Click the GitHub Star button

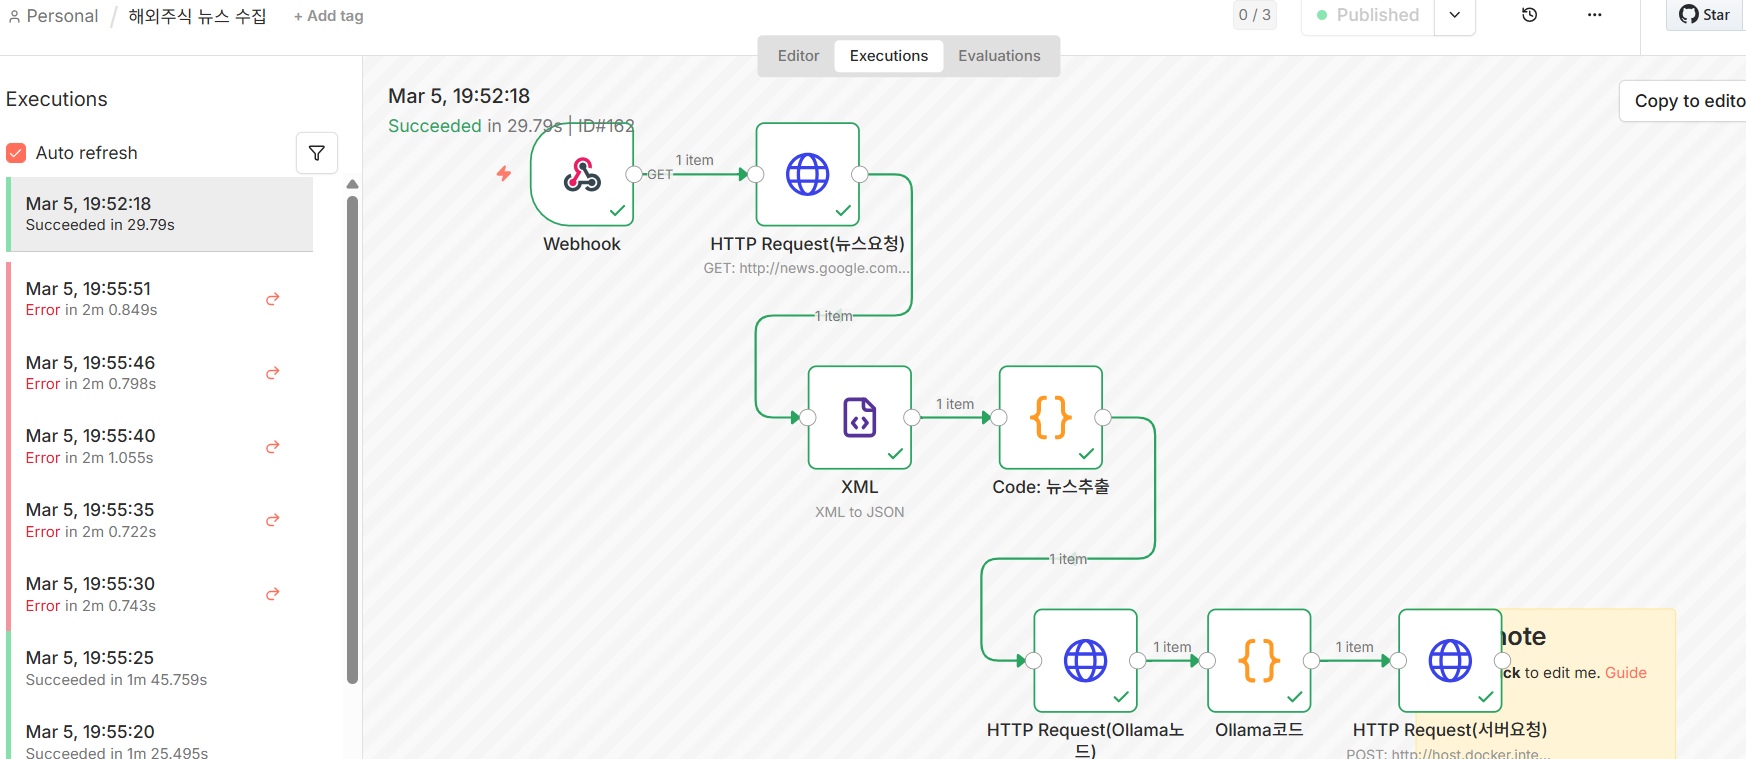pyautogui.click(x=1706, y=15)
